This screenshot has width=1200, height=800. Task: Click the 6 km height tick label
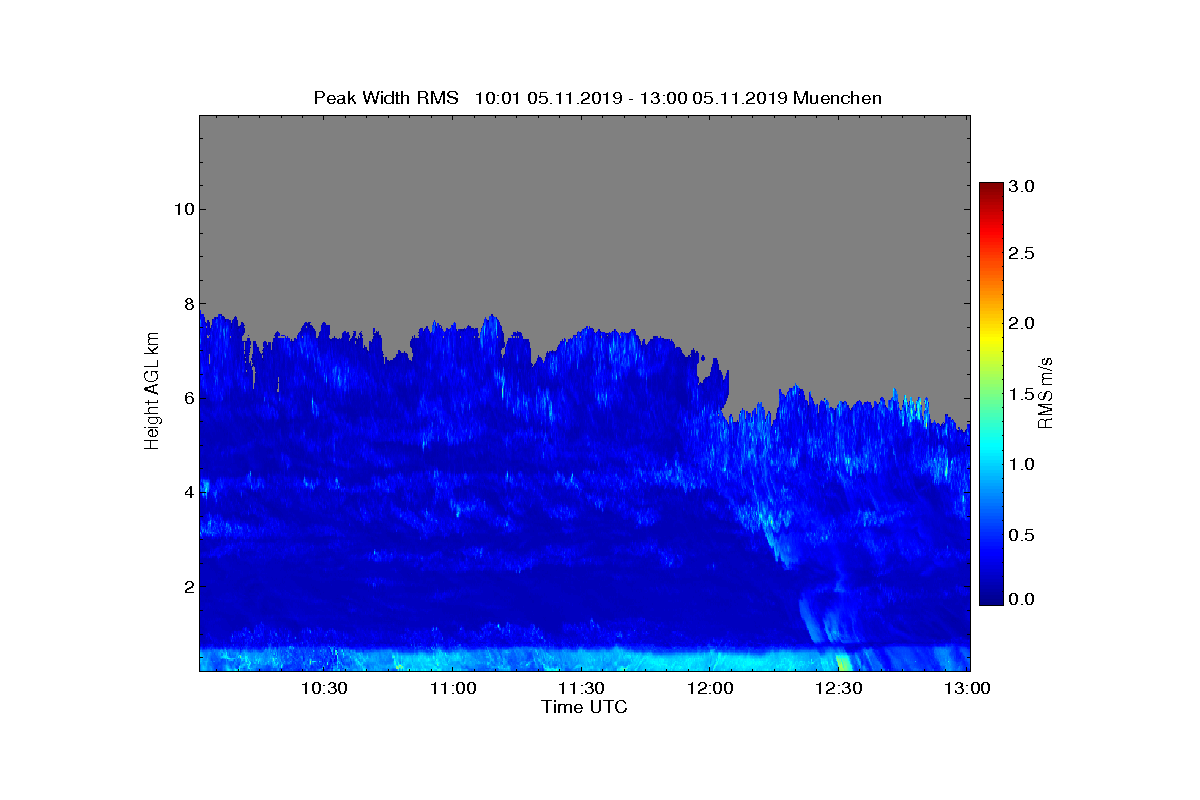(187, 398)
